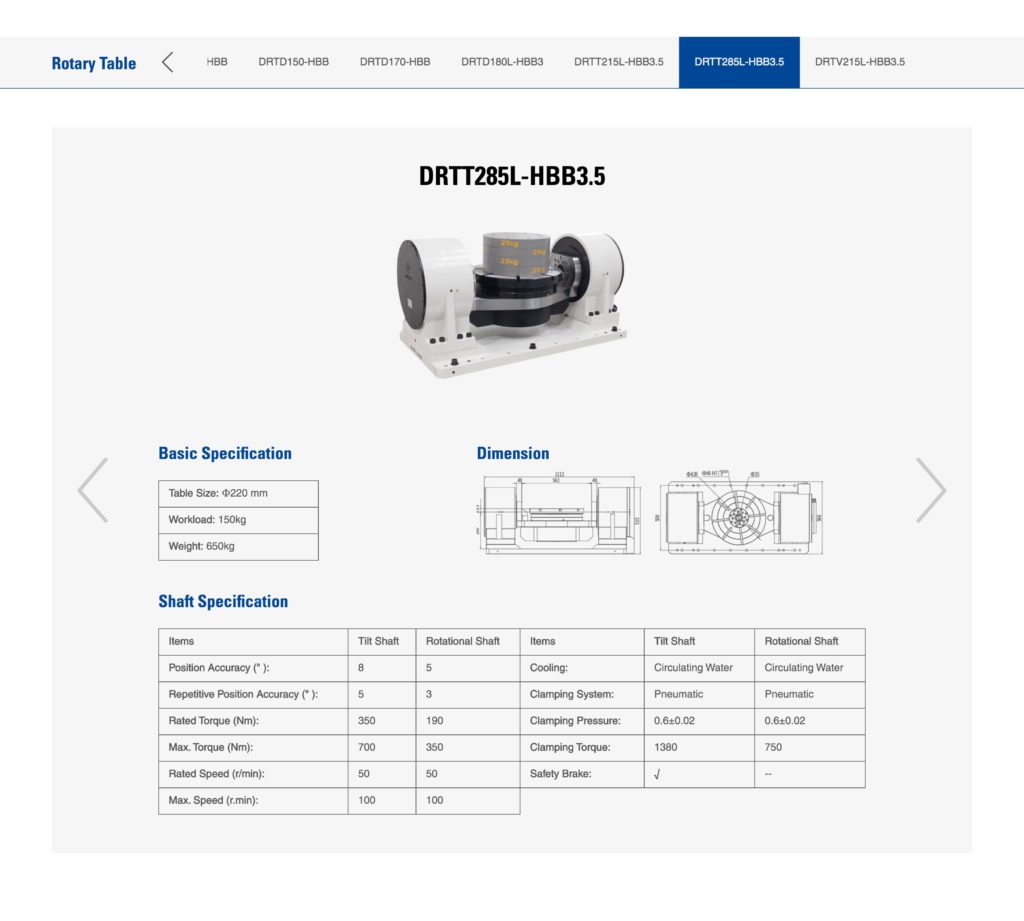Screen dimensions: 1024x921
Task: Click the Safety Brake check mark
Action: (657, 775)
